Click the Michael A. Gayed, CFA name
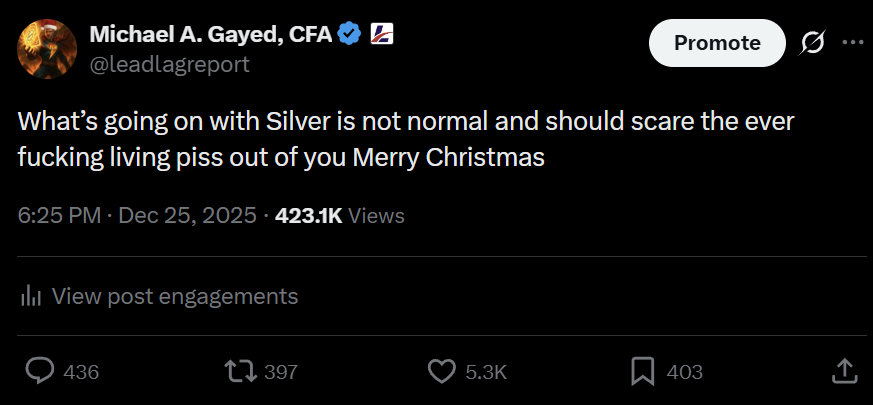Viewport: 873px width, 405px height. coord(211,35)
